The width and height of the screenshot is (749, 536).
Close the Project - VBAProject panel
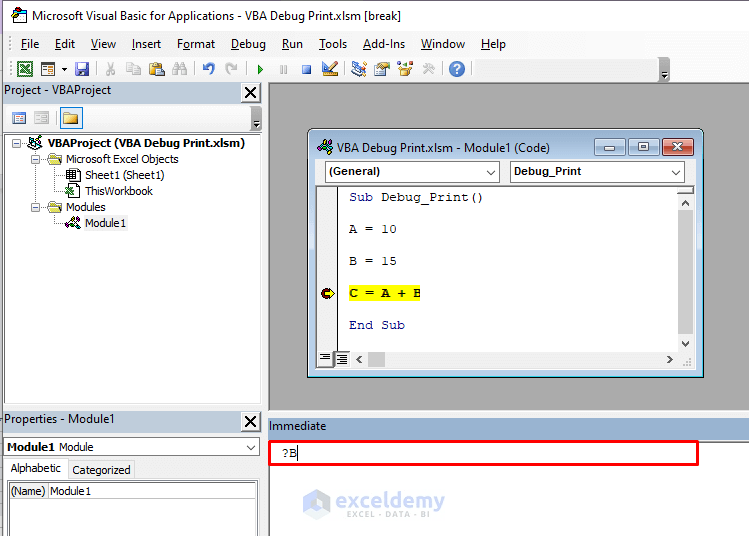click(251, 92)
